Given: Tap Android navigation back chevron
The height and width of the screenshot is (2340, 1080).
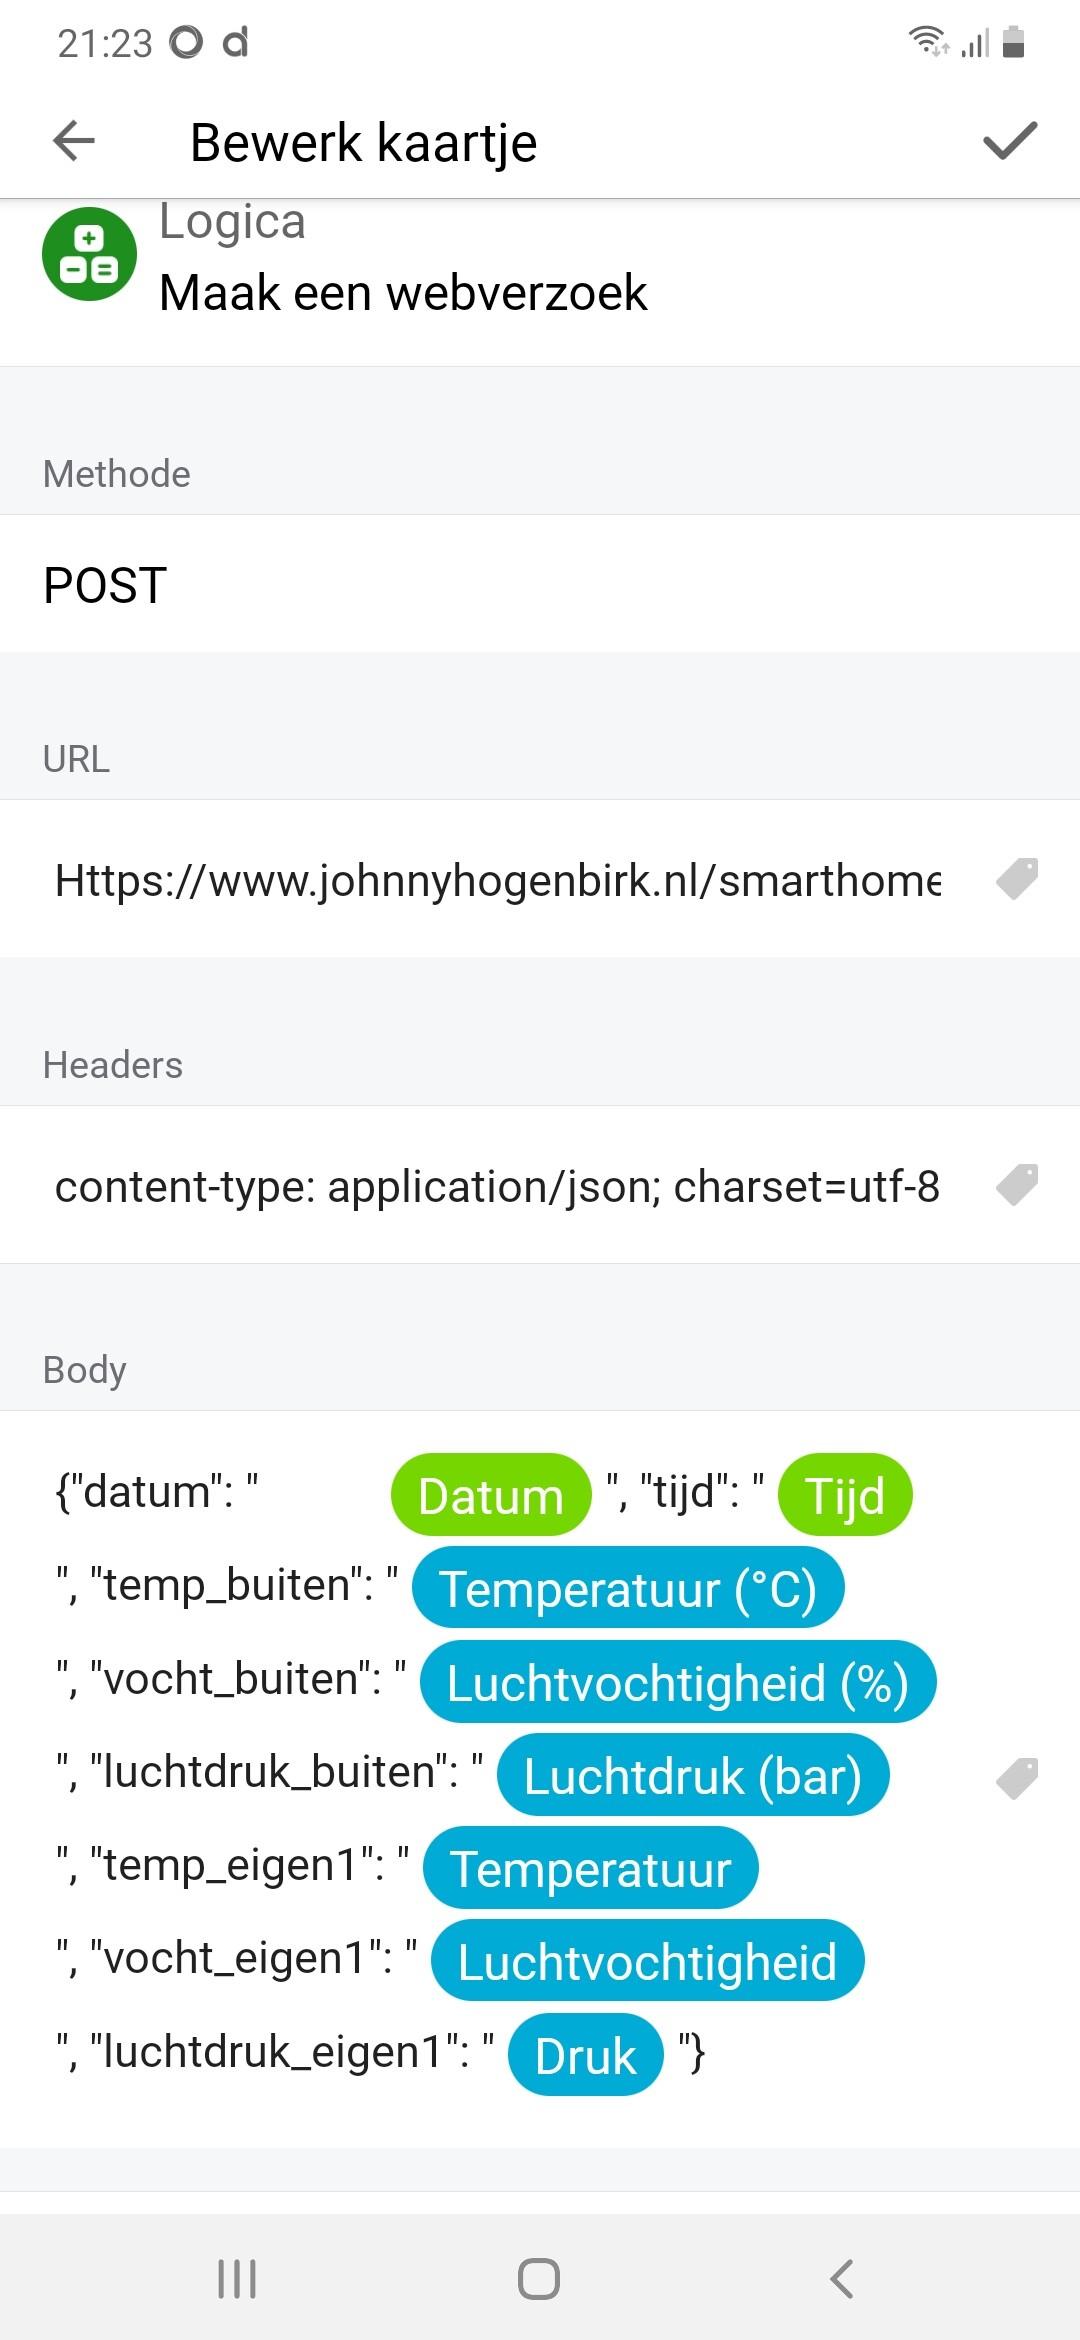Looking at the screenshot, I should coord(842,2279).
